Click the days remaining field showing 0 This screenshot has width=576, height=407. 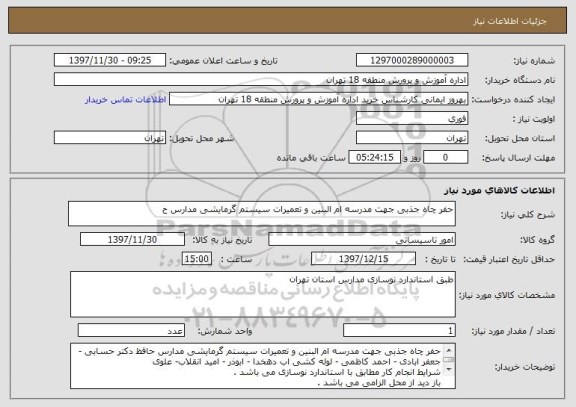click(445, 158)
